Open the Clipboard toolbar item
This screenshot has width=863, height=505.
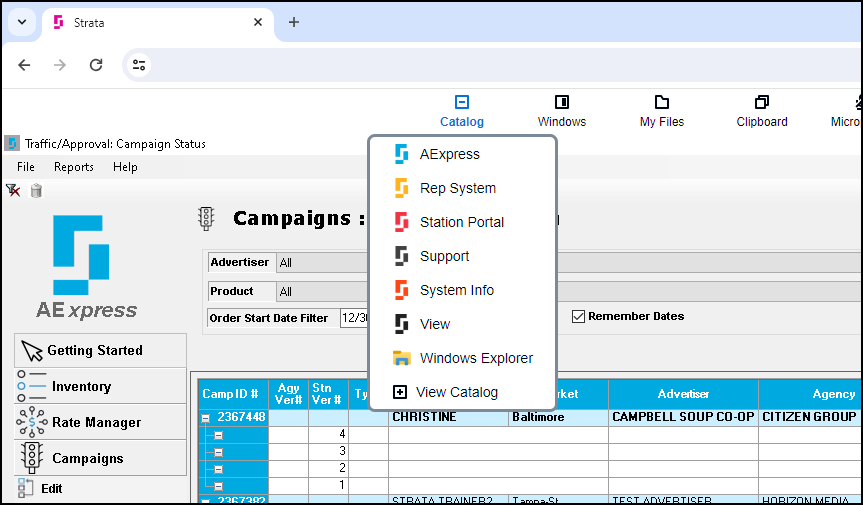(762, 112)
